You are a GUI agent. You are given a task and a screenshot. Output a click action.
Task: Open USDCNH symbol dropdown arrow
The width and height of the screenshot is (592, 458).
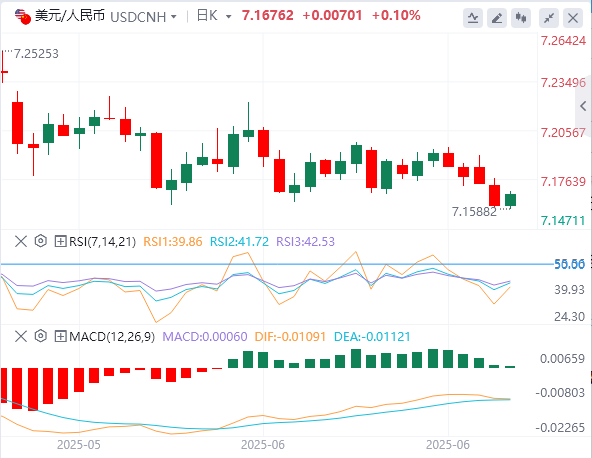click(174, 17)
